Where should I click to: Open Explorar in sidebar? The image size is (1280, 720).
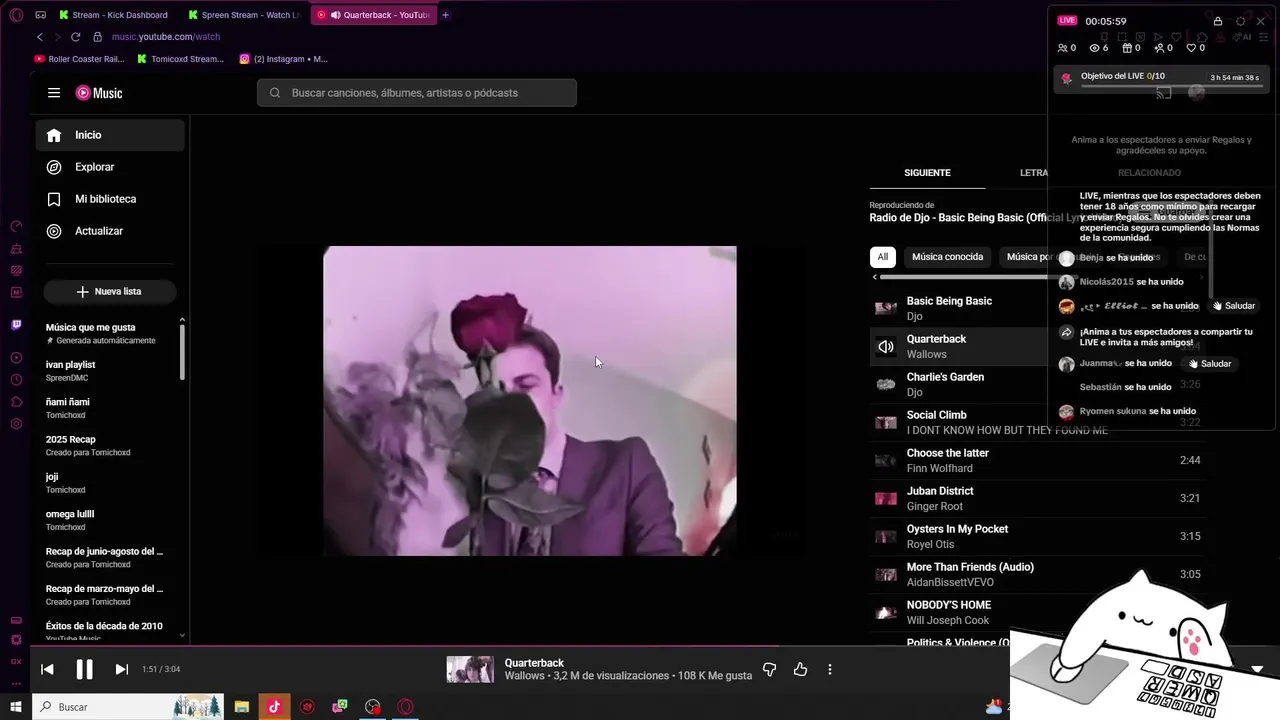click(110, 167)
